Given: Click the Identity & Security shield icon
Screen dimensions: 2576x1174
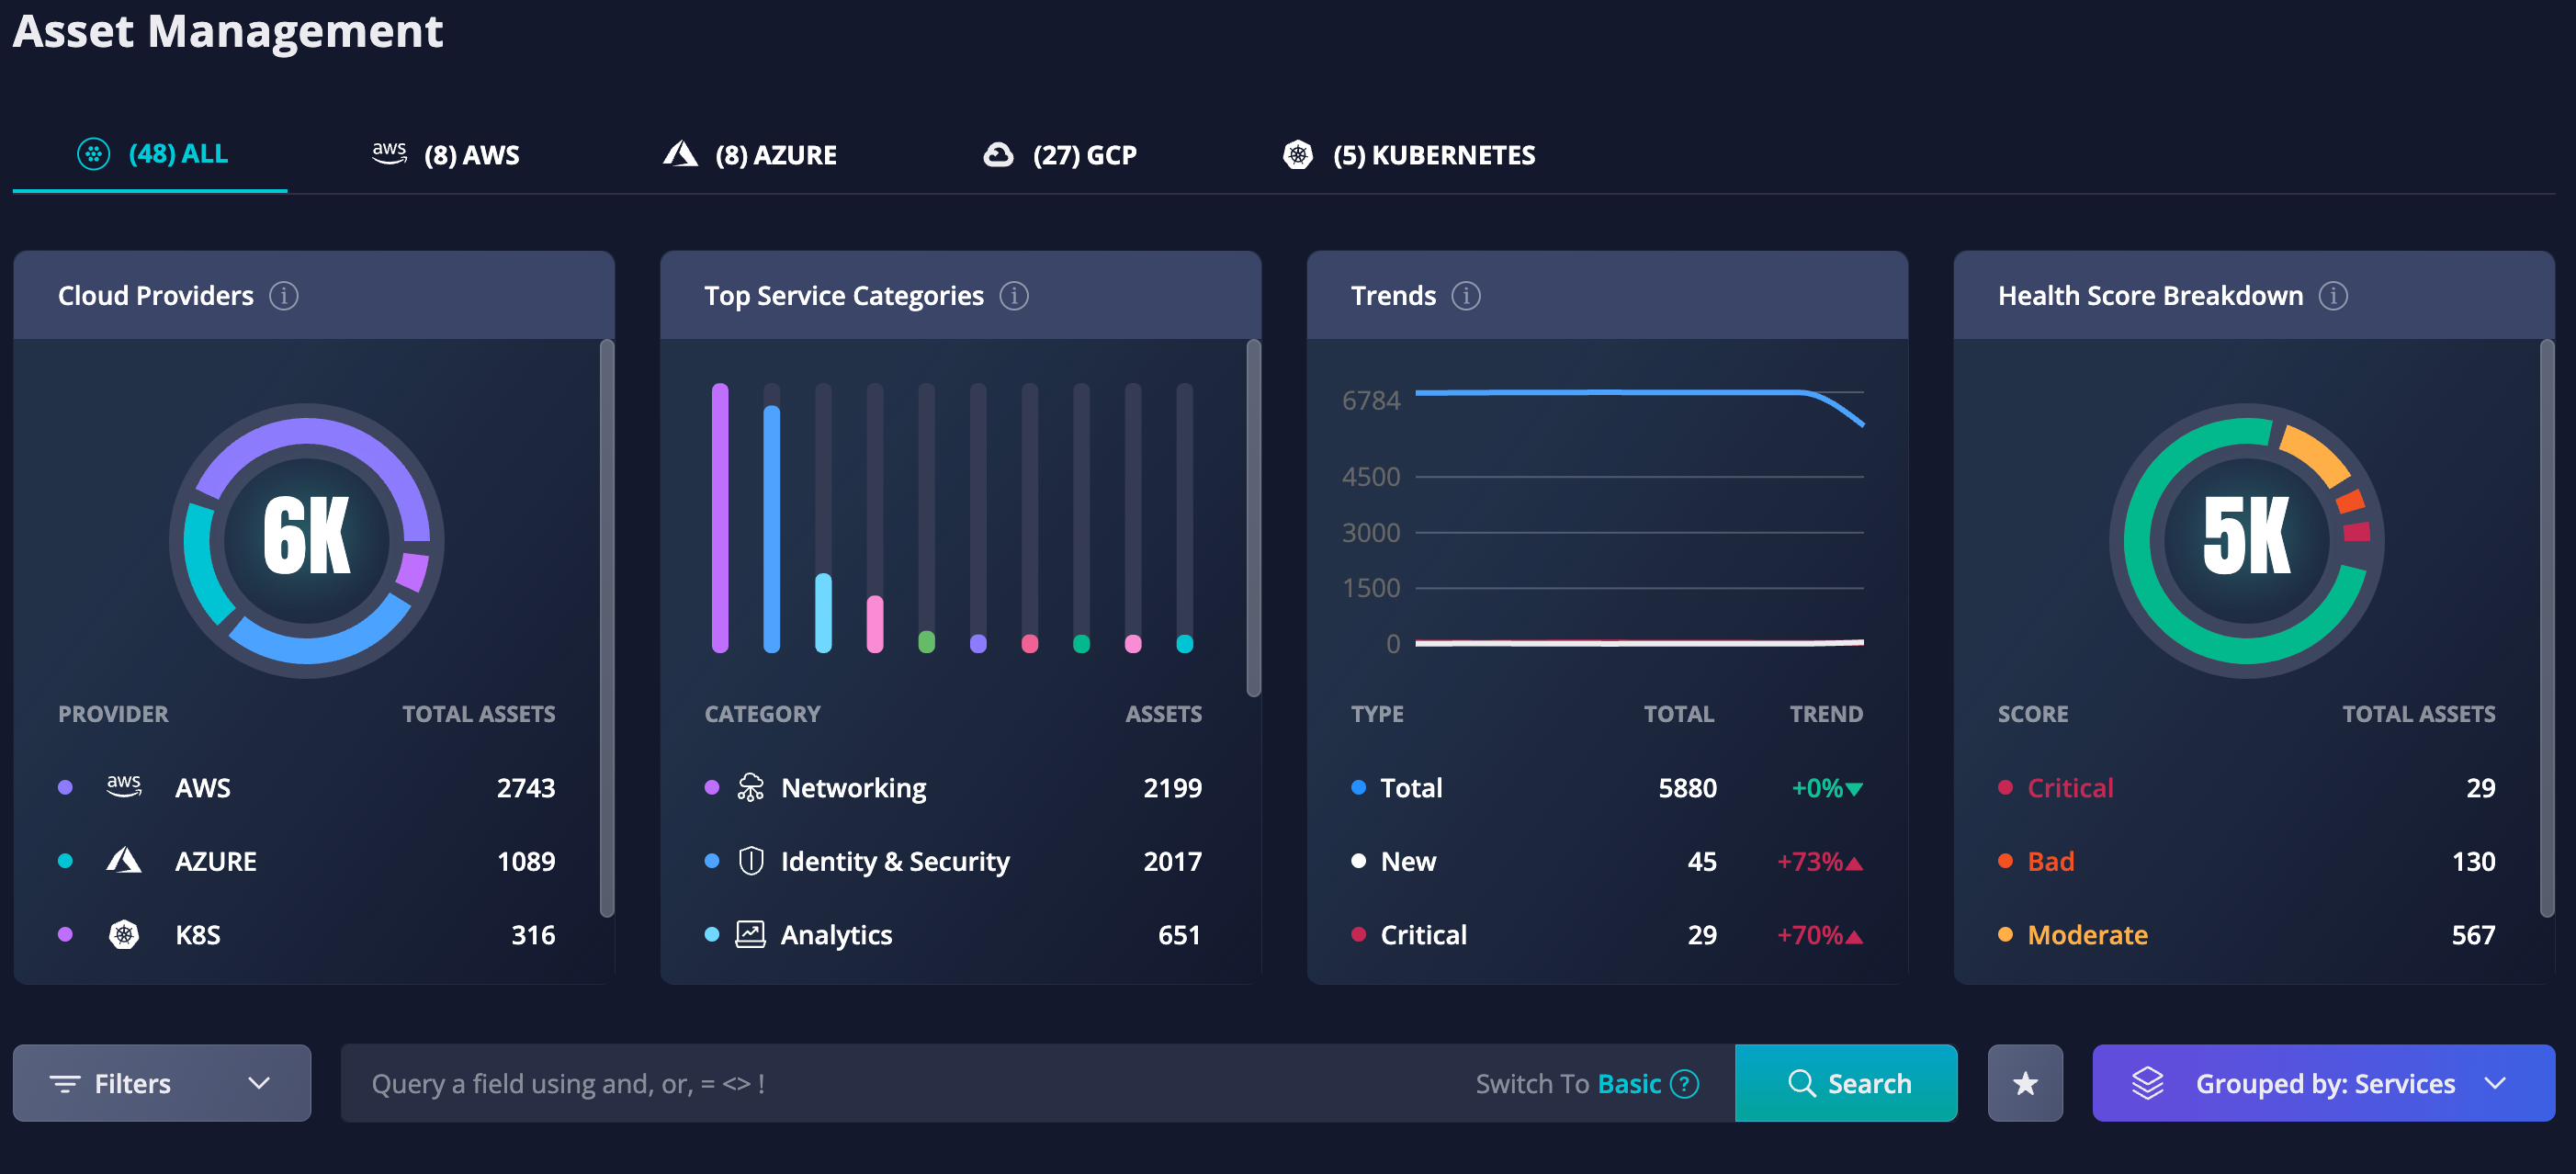Looking at the screenshot, I should 750,861.
